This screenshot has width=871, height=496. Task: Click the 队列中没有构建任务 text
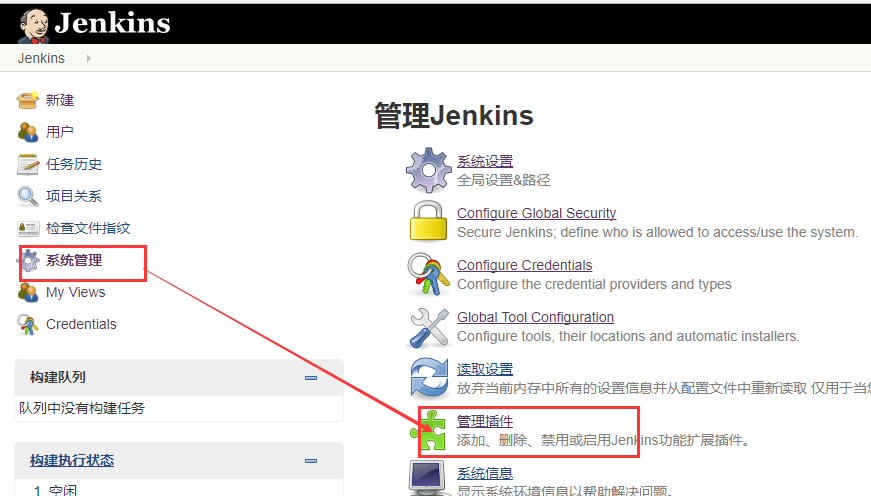(x=82, y=408)
